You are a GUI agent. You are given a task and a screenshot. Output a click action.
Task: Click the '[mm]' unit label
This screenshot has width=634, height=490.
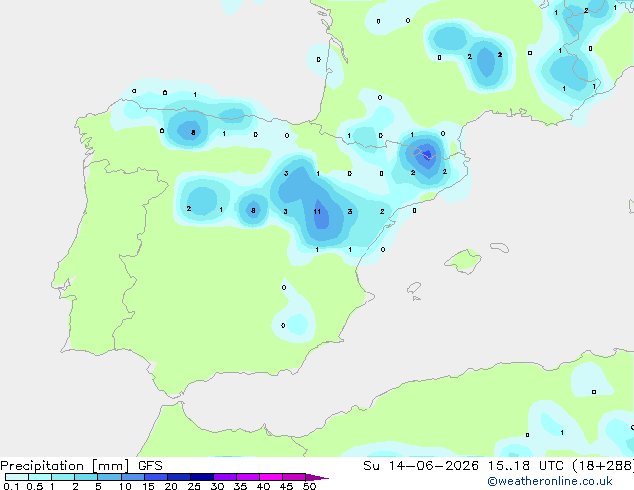(111, 466)
